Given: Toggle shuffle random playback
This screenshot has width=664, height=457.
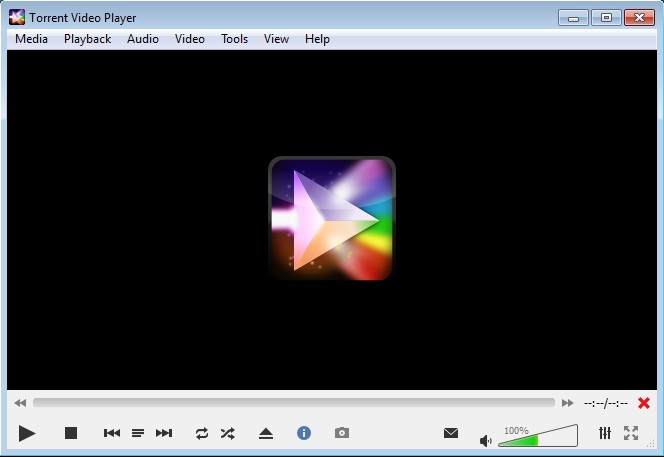Looking at the screenshot, I should [x=228, y=433].
